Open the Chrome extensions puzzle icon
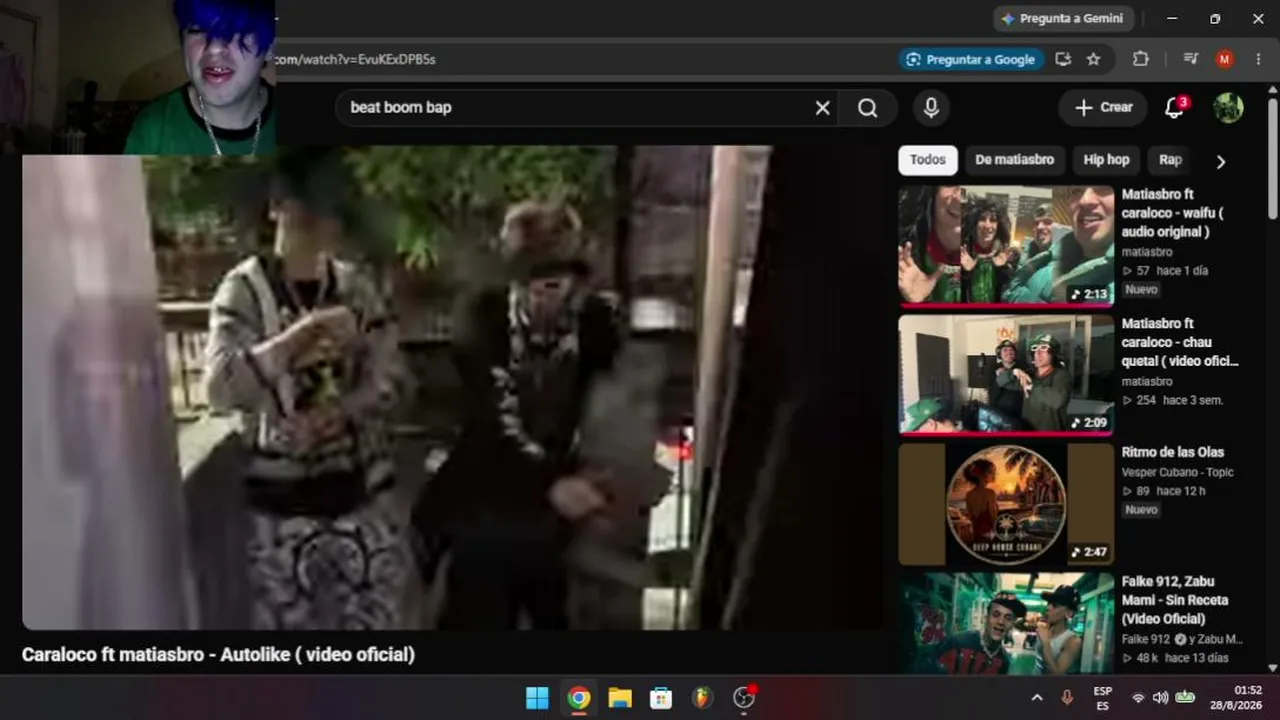The height and width of the screenshot is (720, 1280). (1141, 59)
